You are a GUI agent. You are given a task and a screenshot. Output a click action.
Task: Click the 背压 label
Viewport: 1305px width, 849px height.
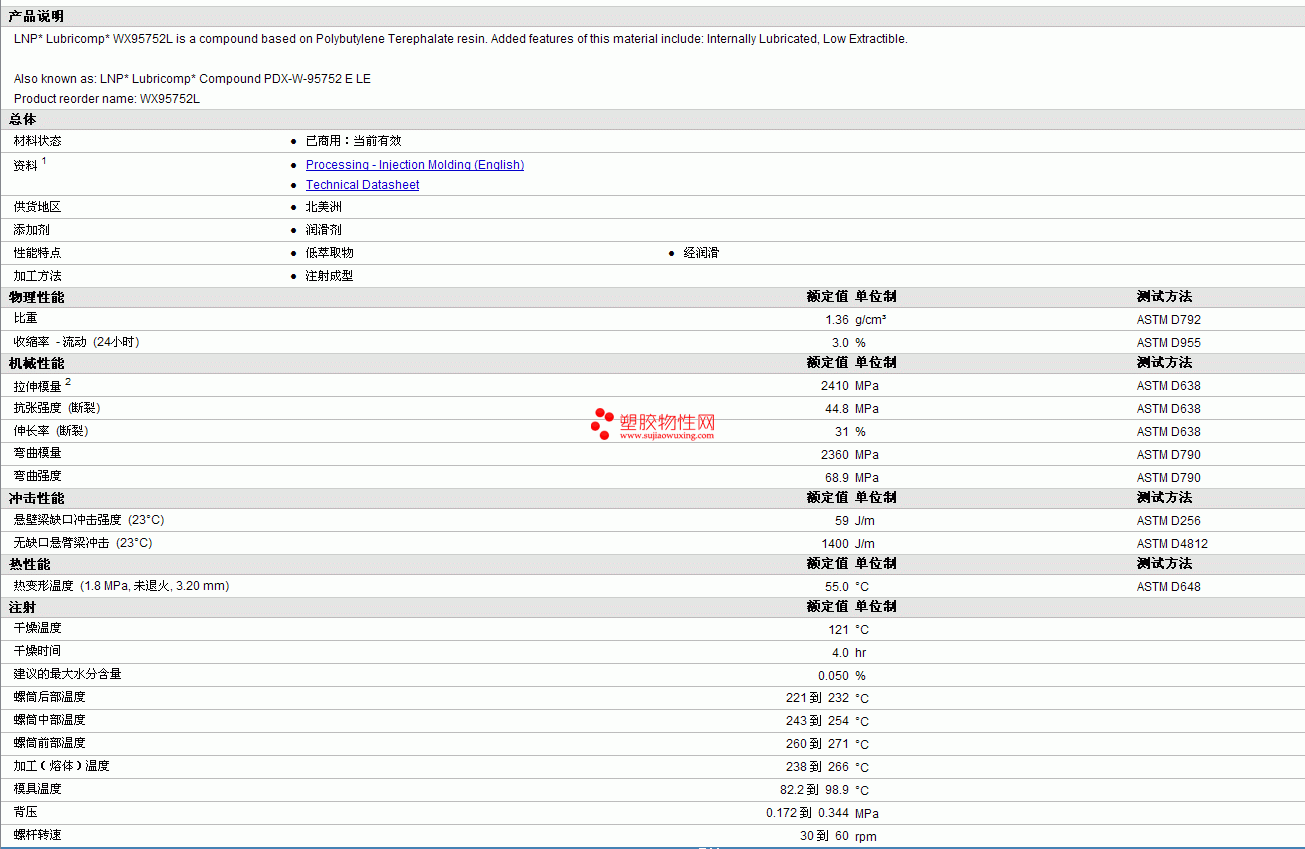25,812
